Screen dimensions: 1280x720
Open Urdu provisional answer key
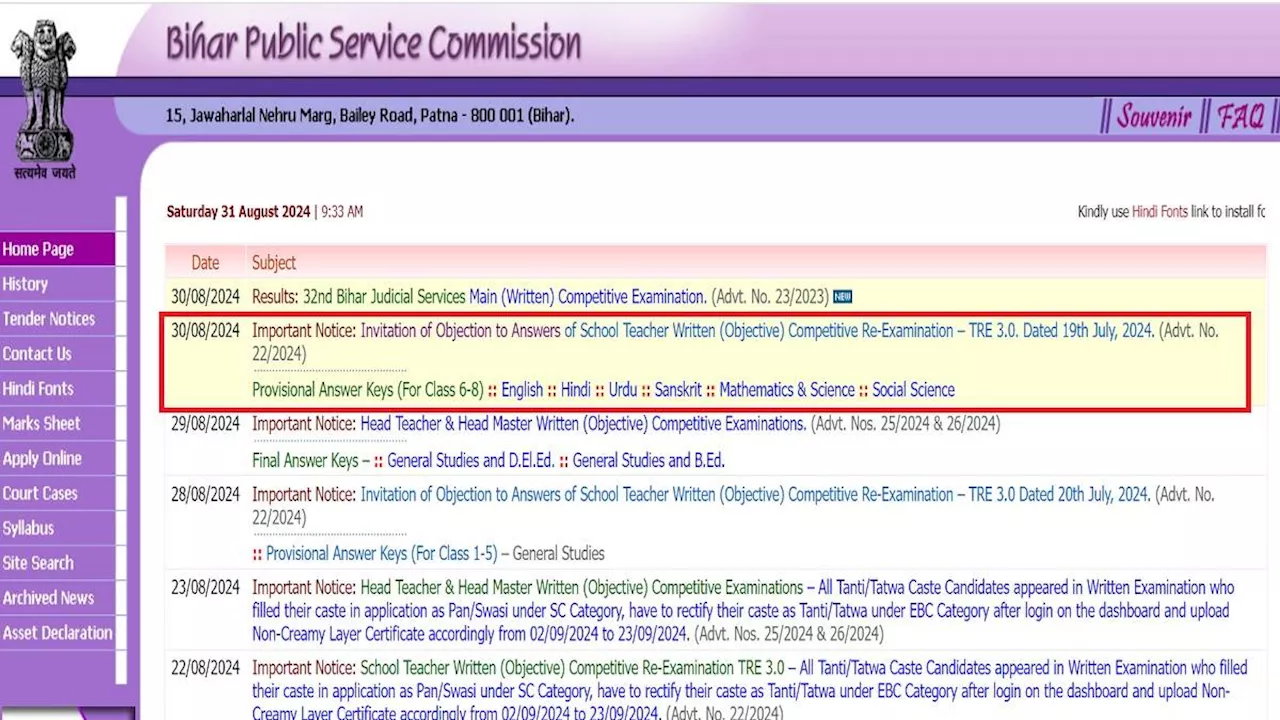click(x=623, y=390)
